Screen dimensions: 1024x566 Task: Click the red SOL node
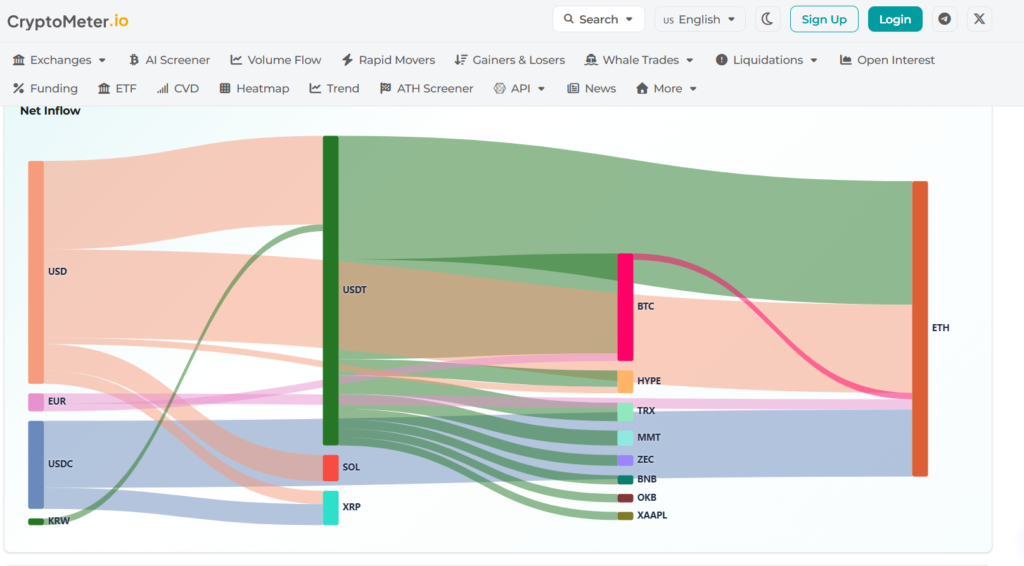click(330, 468)
